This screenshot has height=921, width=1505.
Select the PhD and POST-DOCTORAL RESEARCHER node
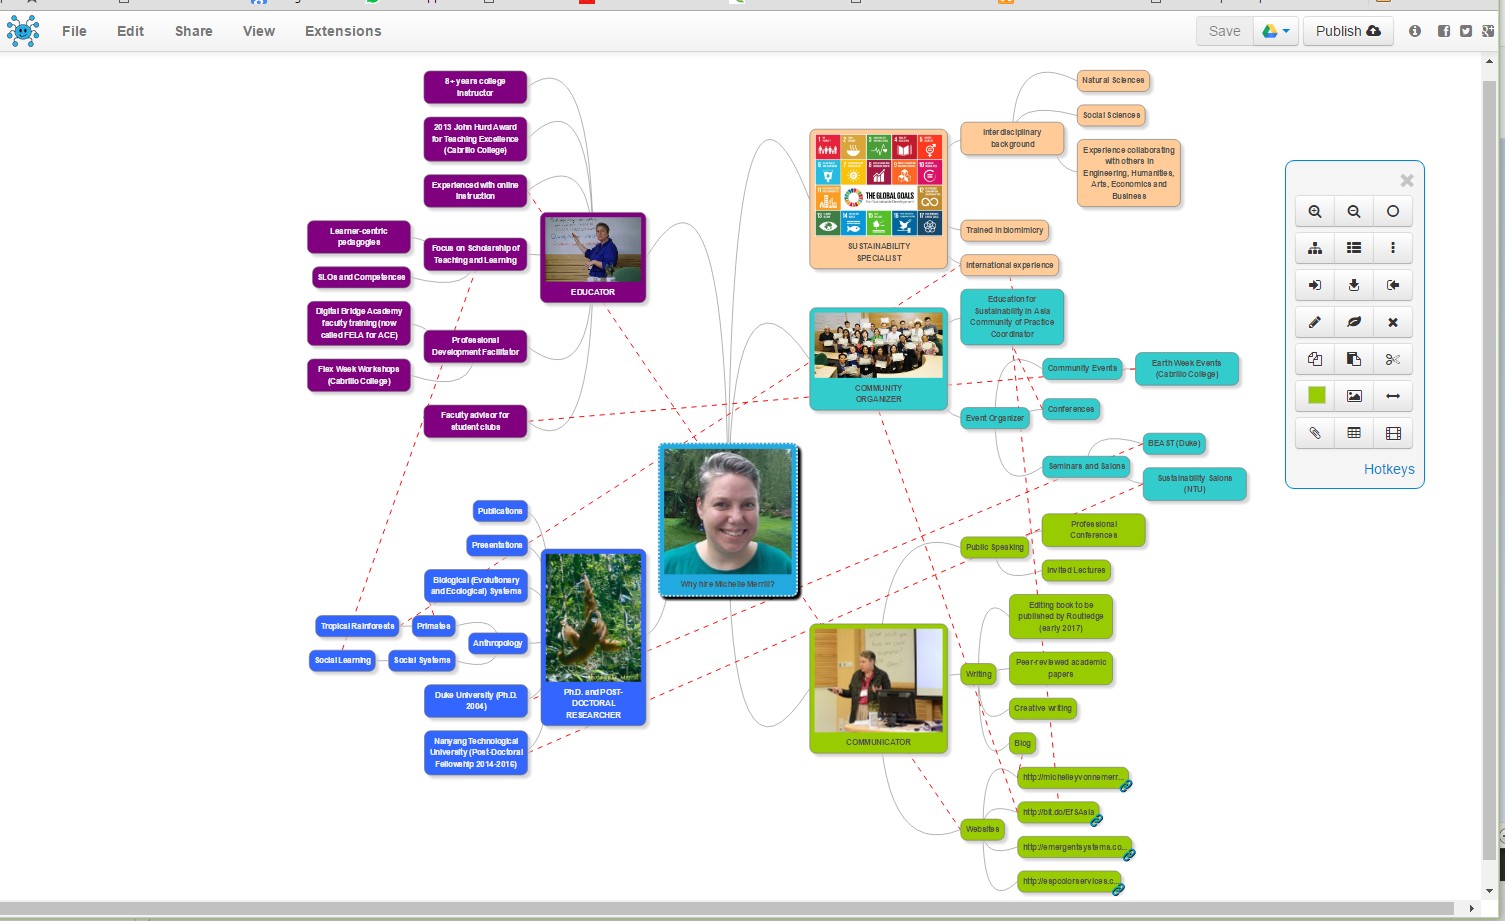(593, 637)
